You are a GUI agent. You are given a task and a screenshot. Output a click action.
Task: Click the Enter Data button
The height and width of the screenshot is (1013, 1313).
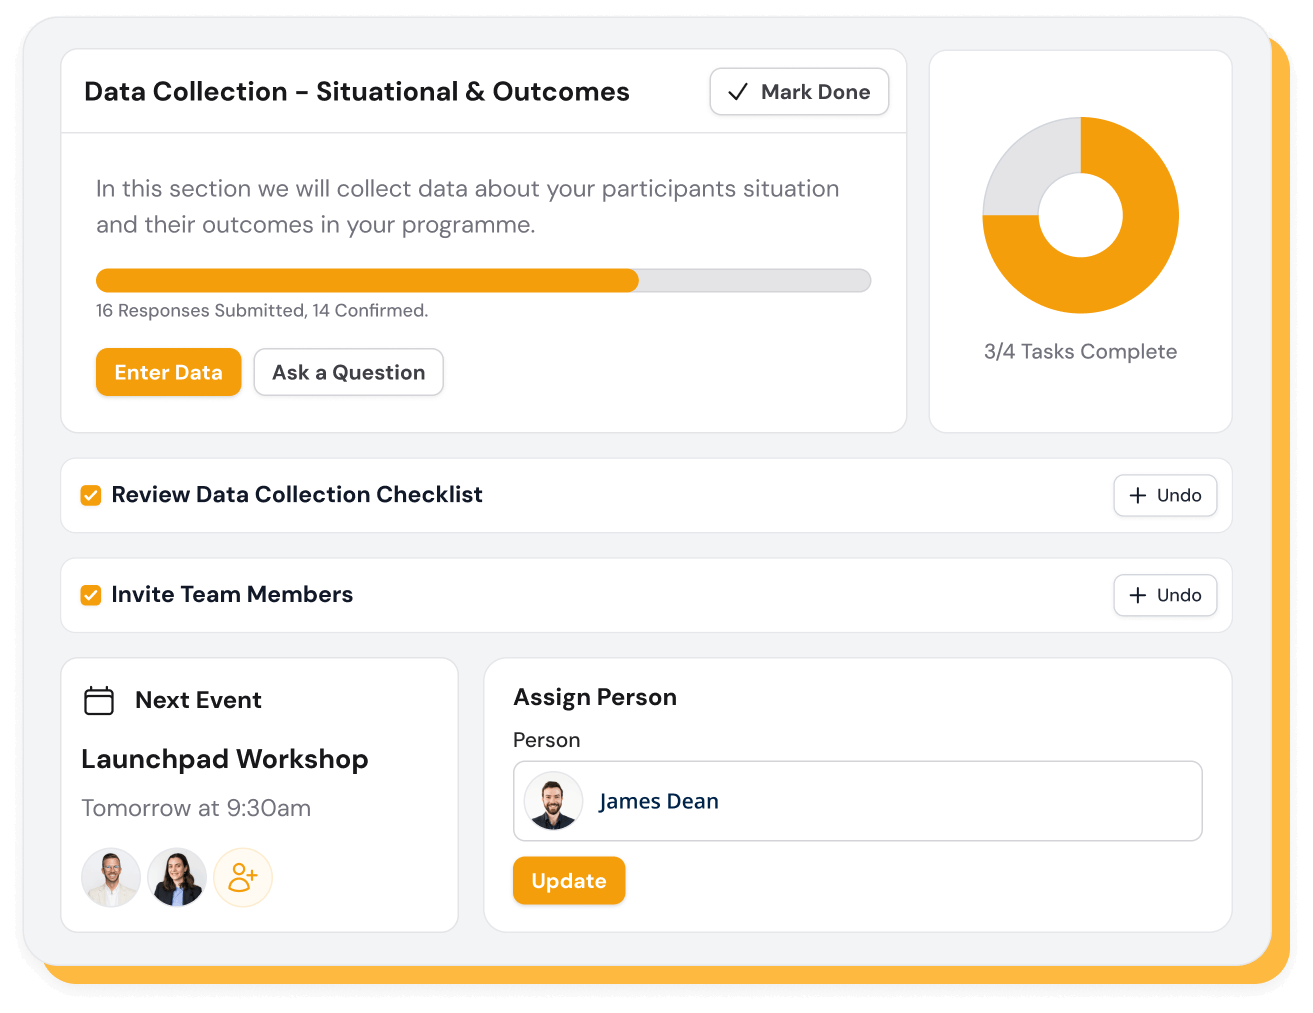point(168,372)
